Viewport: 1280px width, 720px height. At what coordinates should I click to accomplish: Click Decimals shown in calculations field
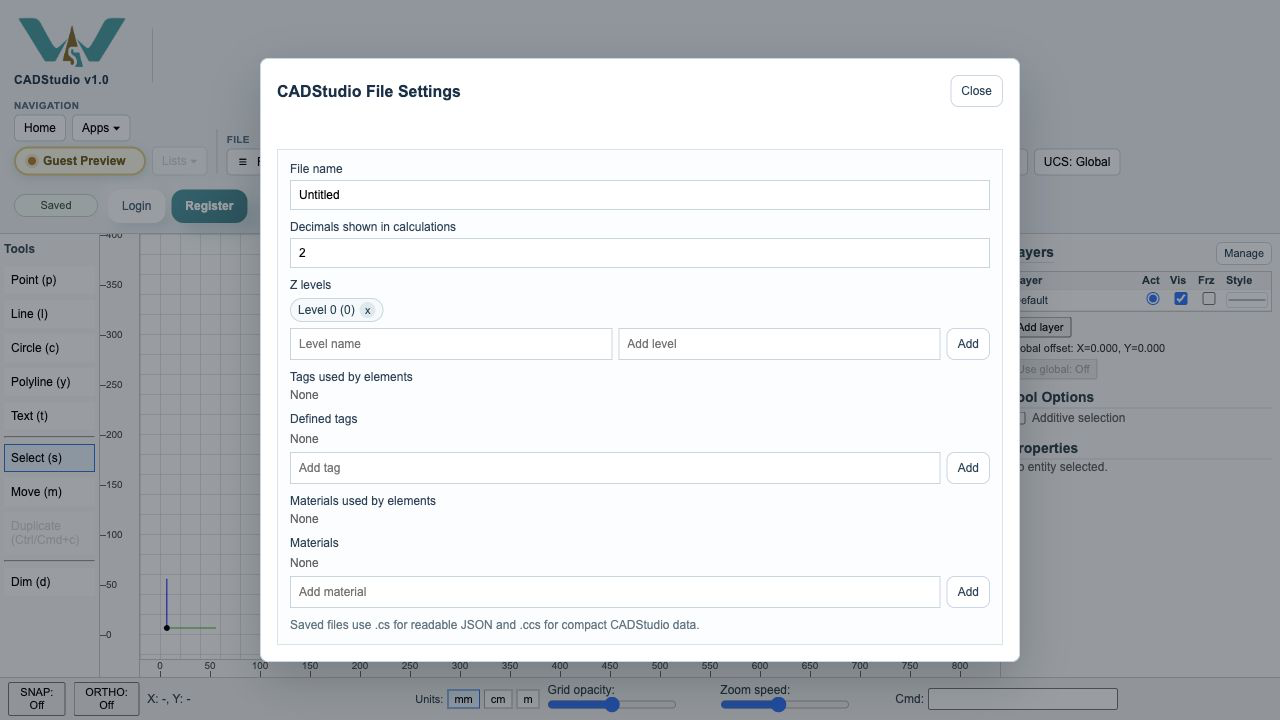(640, 253)
